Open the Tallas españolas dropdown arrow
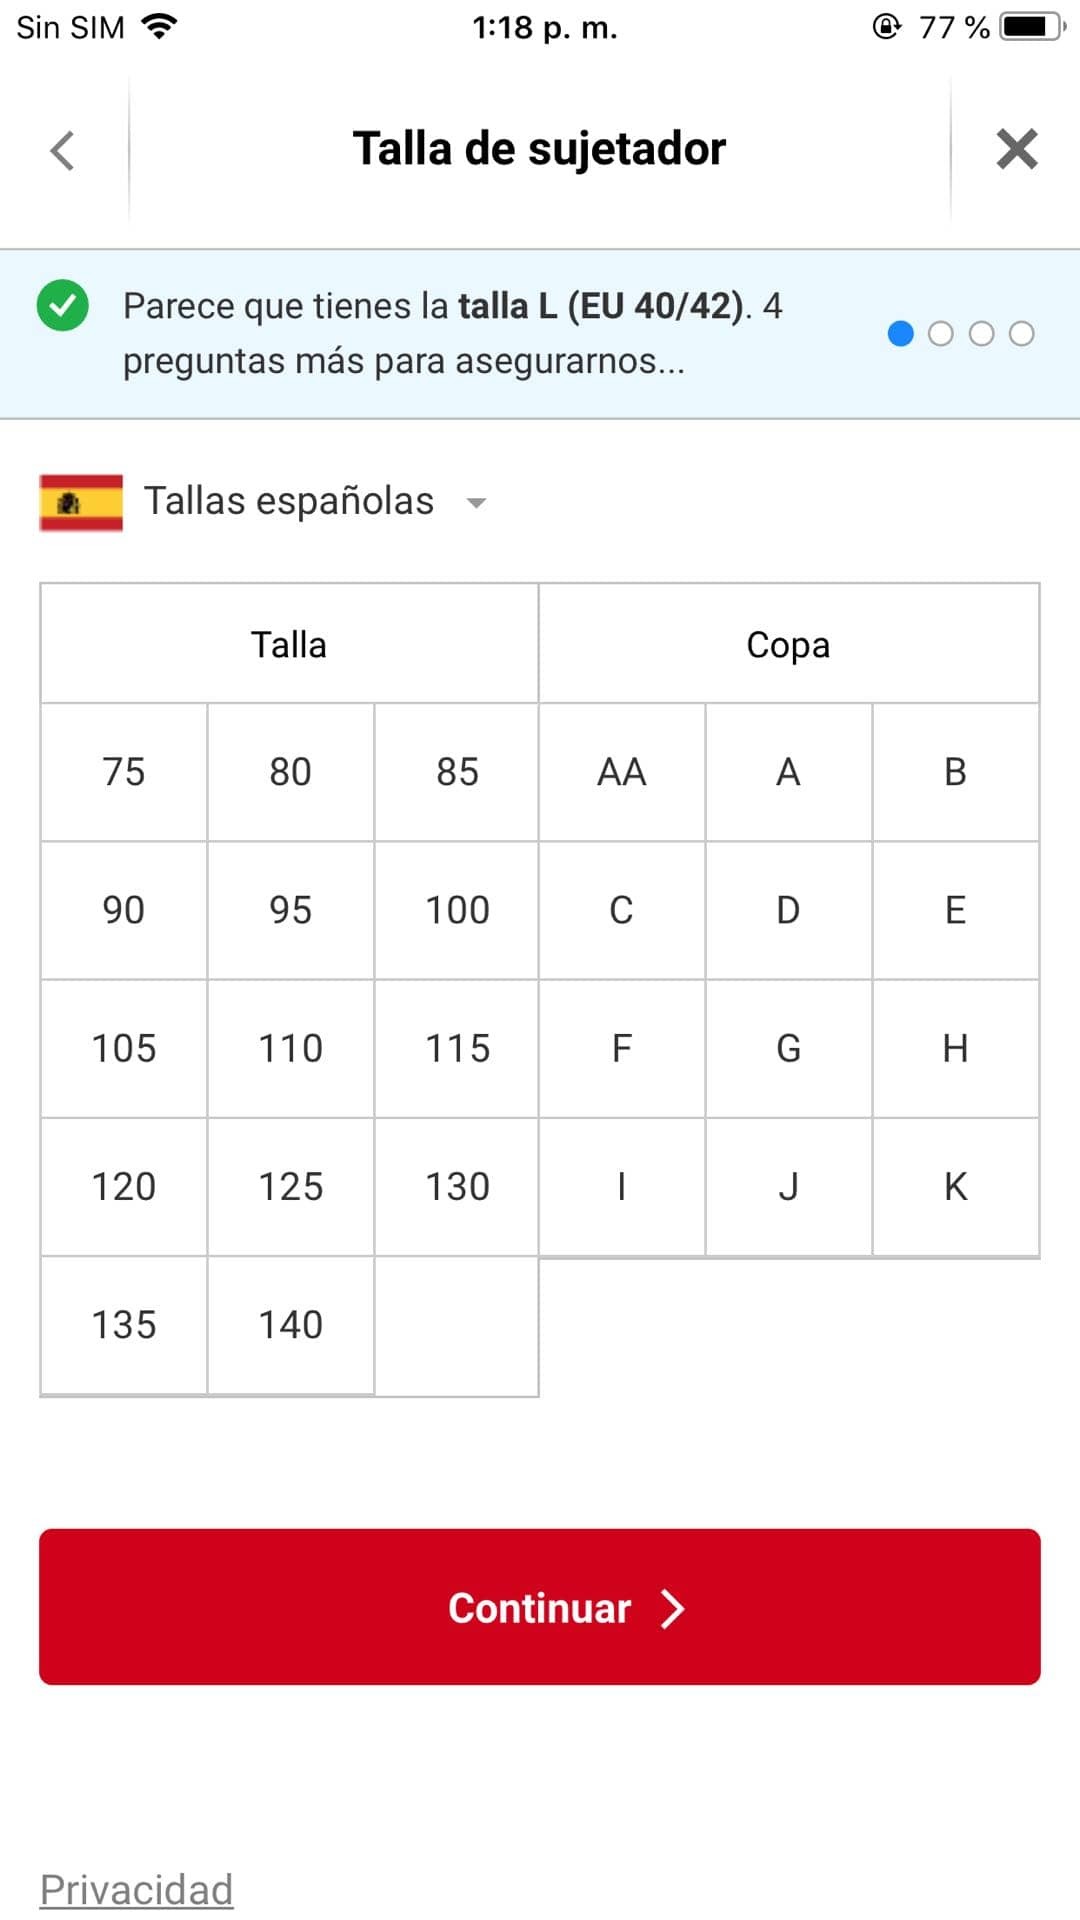The image size is (1080, 1920). 477,503
